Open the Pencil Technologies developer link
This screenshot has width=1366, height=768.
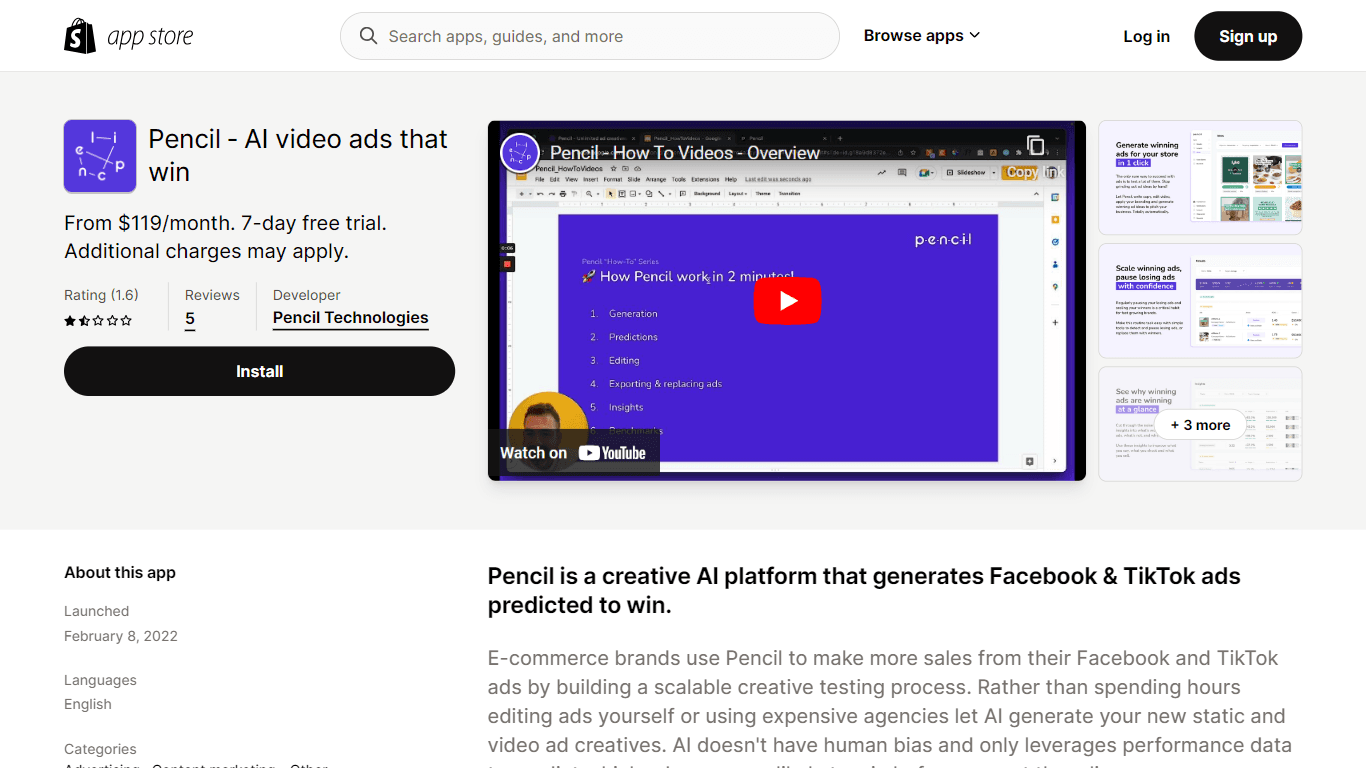pyautogui.click(x=351, y=318)
